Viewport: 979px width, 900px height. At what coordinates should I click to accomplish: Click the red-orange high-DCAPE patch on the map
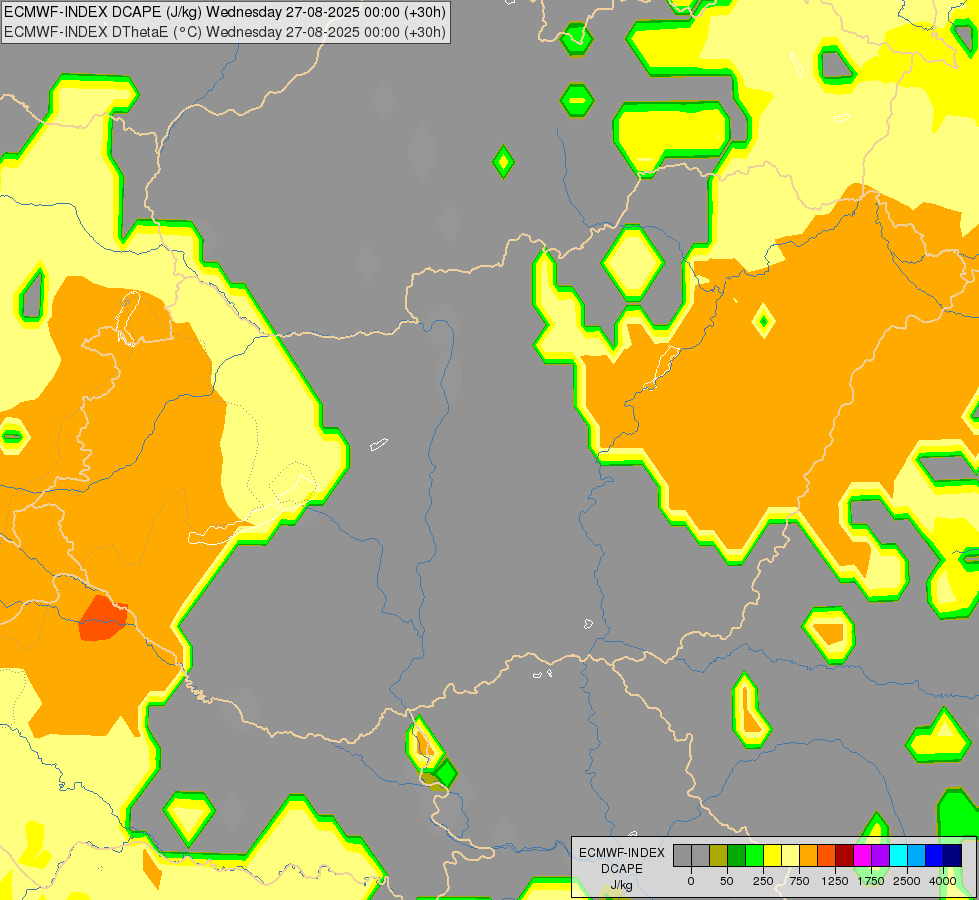coord(103,618)
